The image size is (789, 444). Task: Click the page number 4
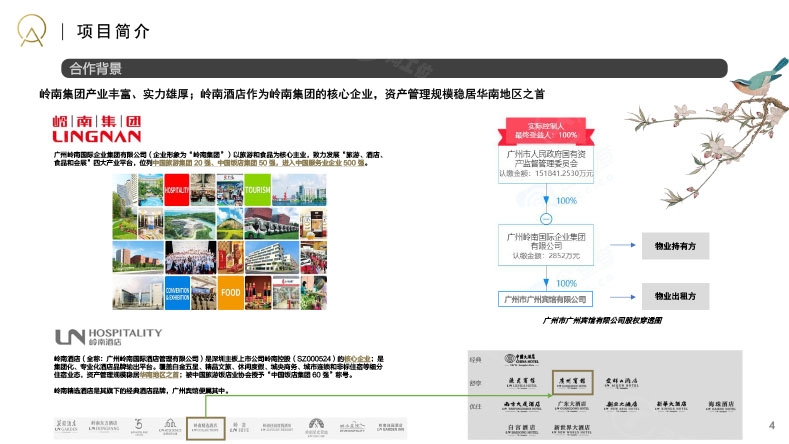coord(770,421)
